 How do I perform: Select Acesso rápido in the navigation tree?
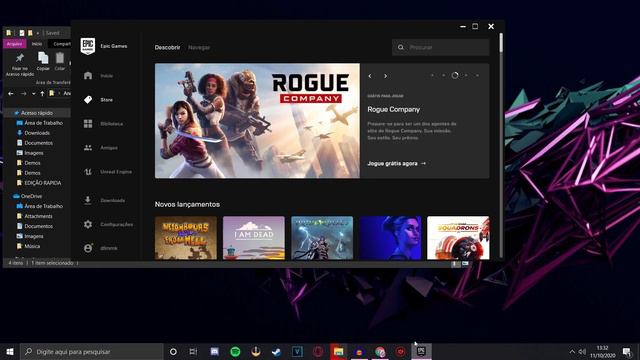click(x=37, y=113)
